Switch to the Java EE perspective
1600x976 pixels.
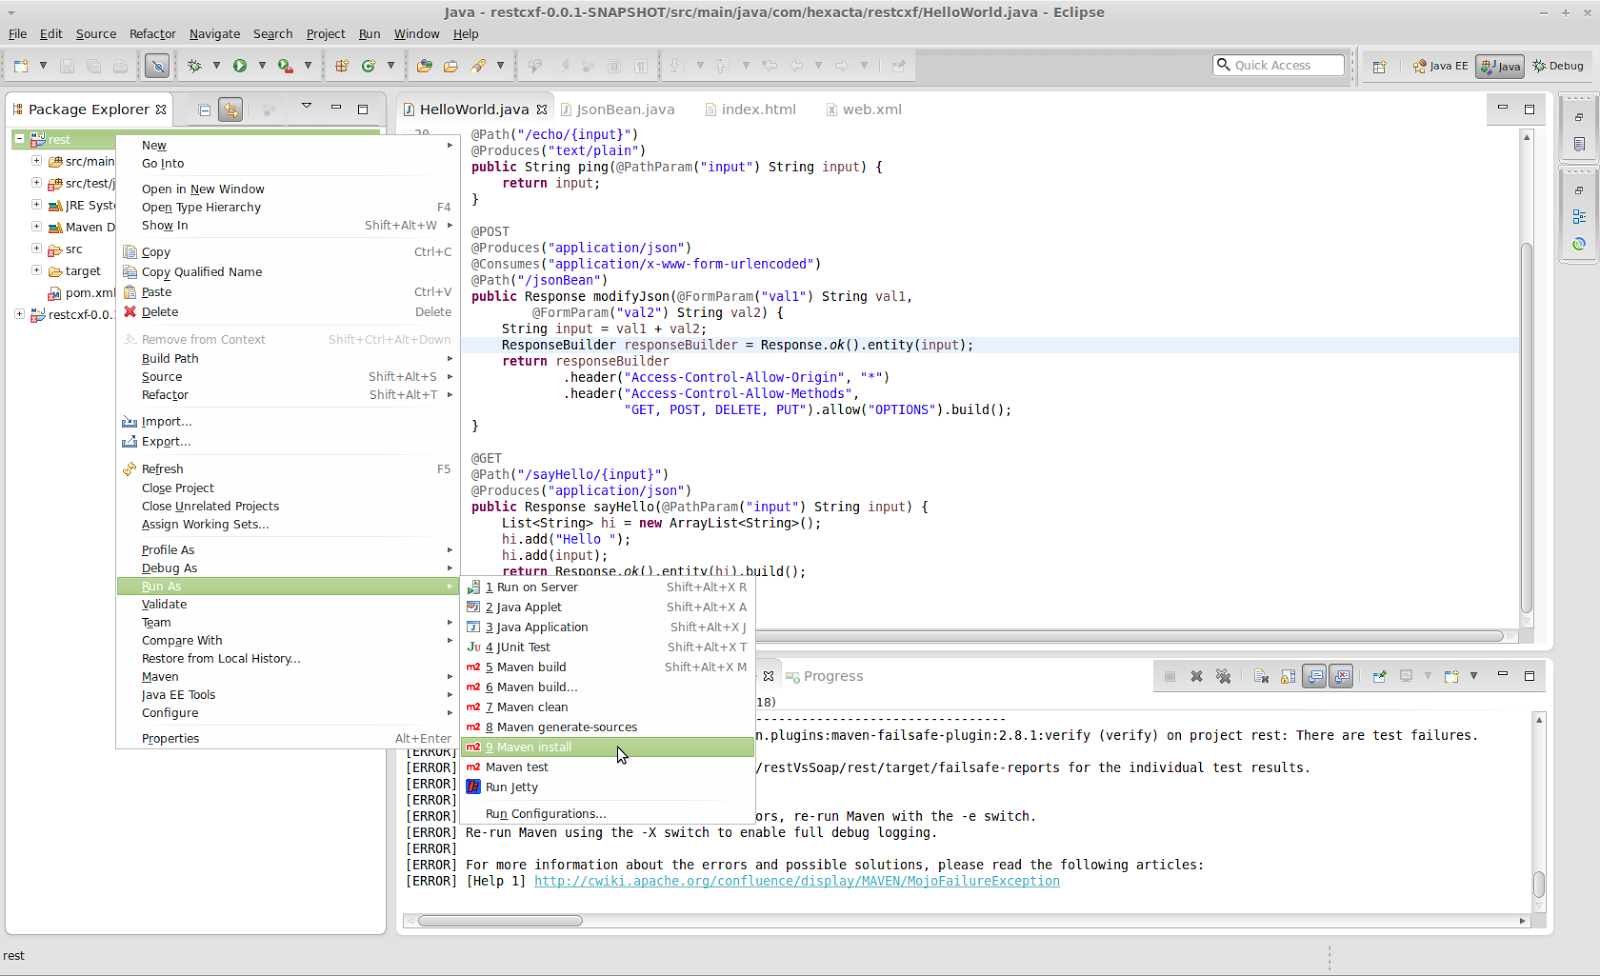click(1440, 66)
